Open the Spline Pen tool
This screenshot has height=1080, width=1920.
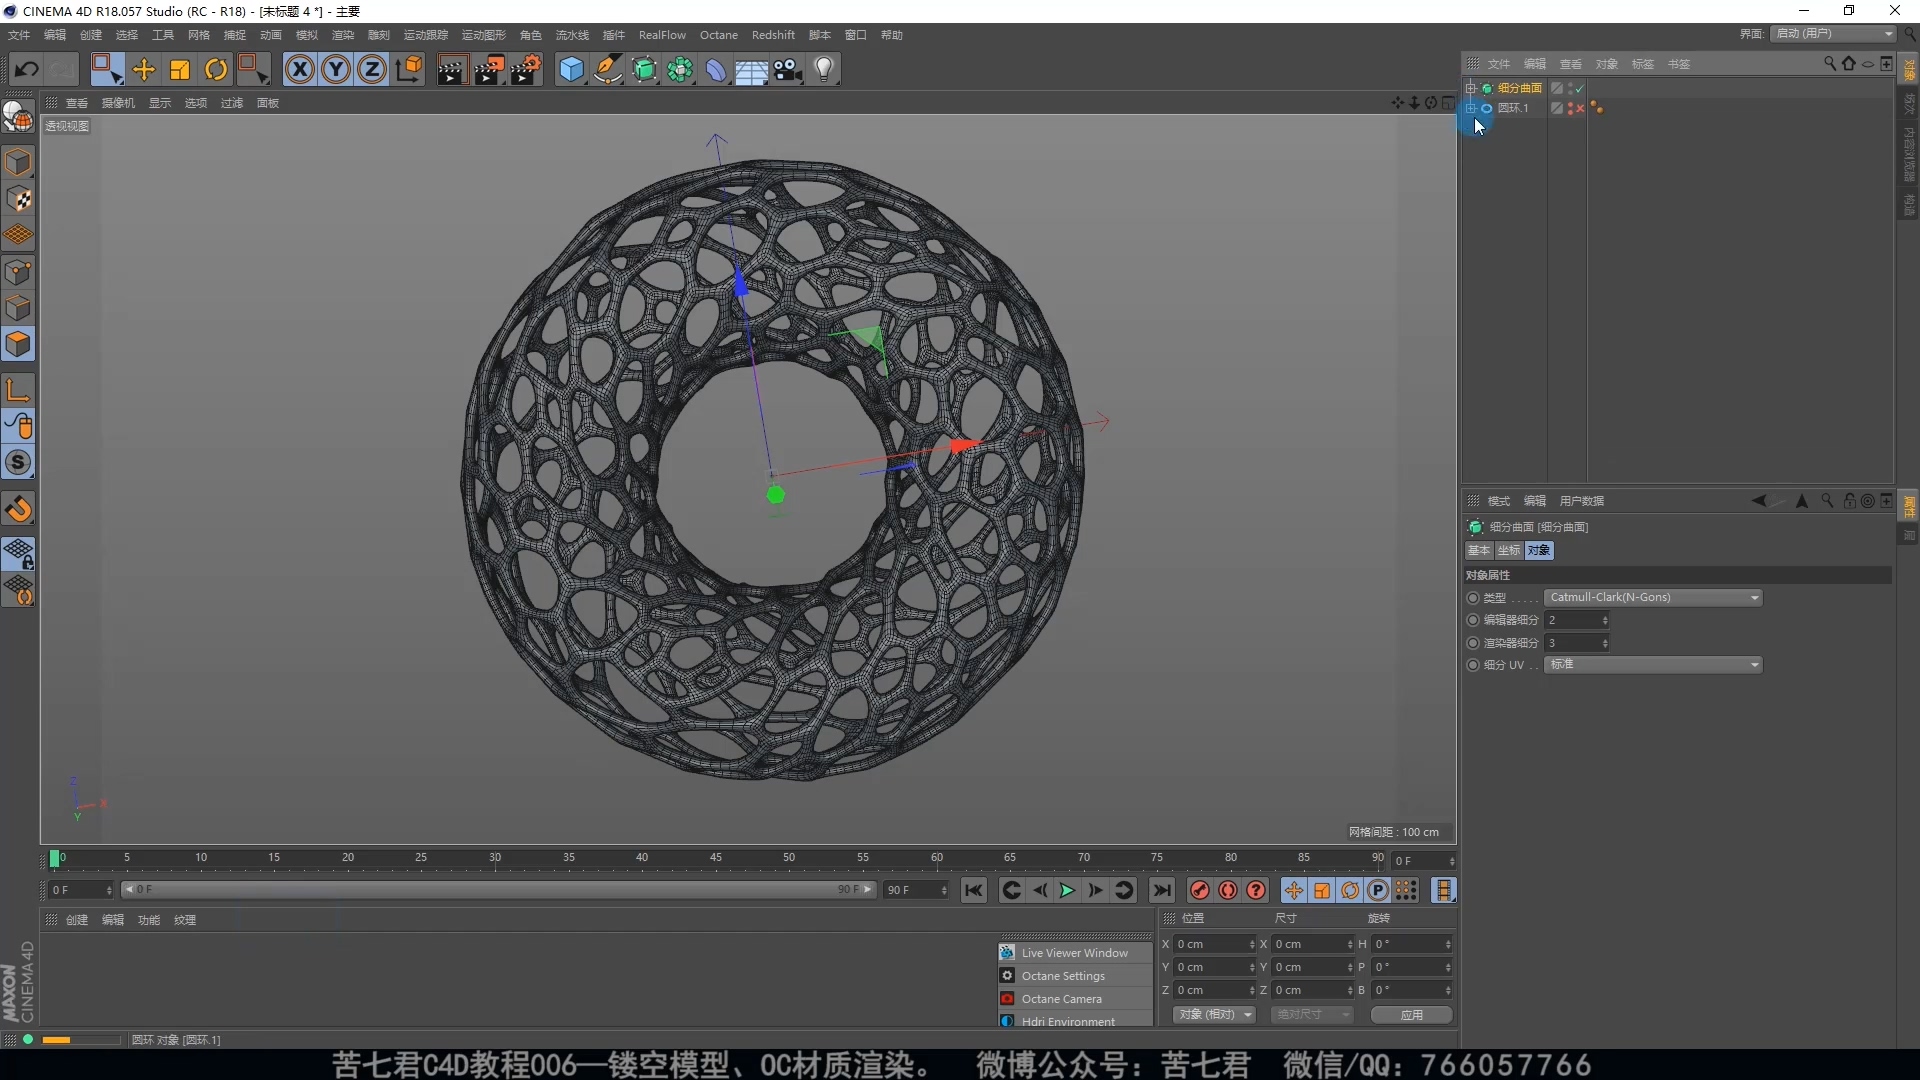click(x=608, y=69)
